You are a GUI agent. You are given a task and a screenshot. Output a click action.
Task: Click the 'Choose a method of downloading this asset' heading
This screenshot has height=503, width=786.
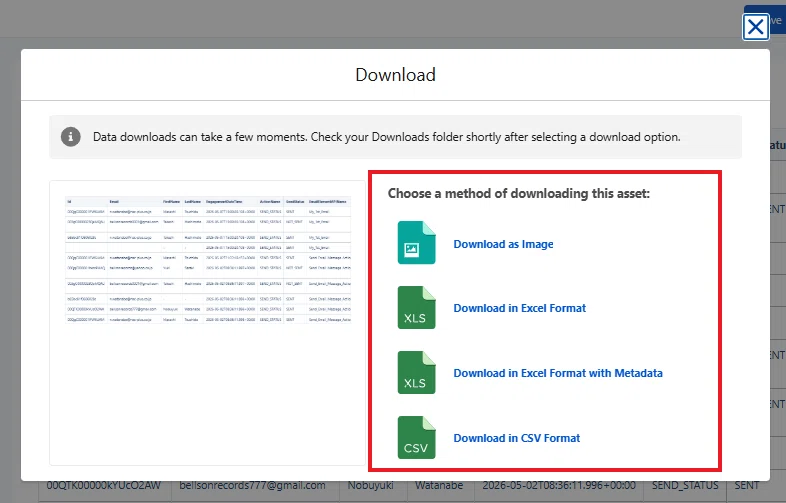tap(518, 194)
